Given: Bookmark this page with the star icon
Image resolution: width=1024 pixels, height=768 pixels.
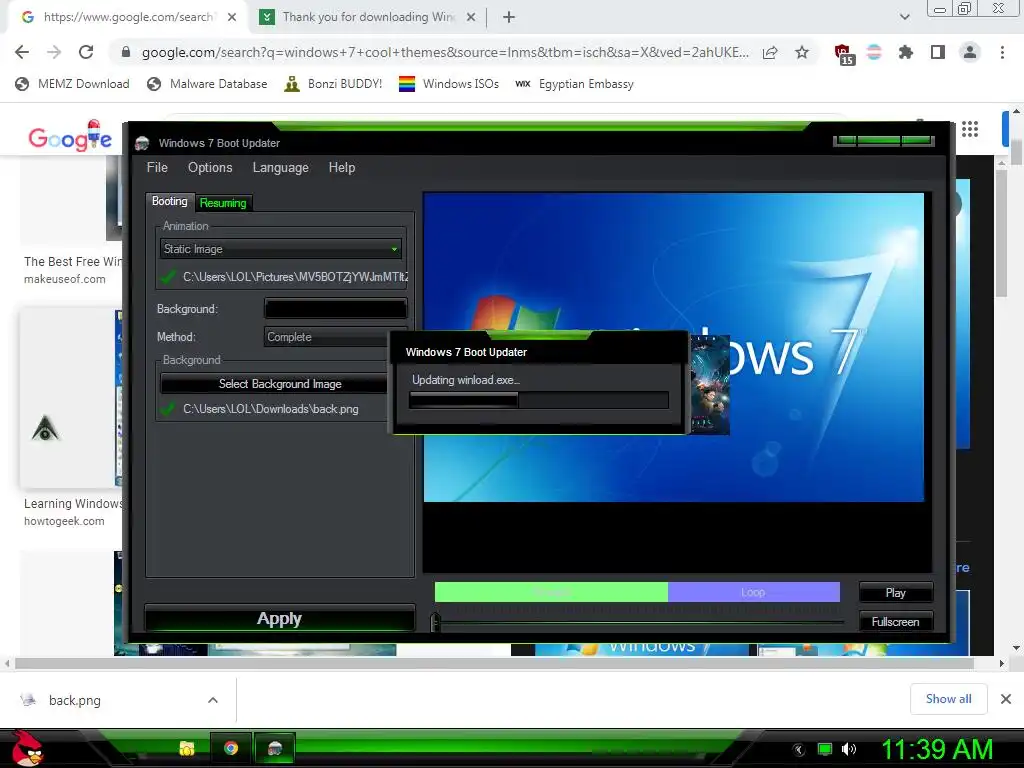Looking at the screenshot, I should pyautogui.click(x=802, y=52).
